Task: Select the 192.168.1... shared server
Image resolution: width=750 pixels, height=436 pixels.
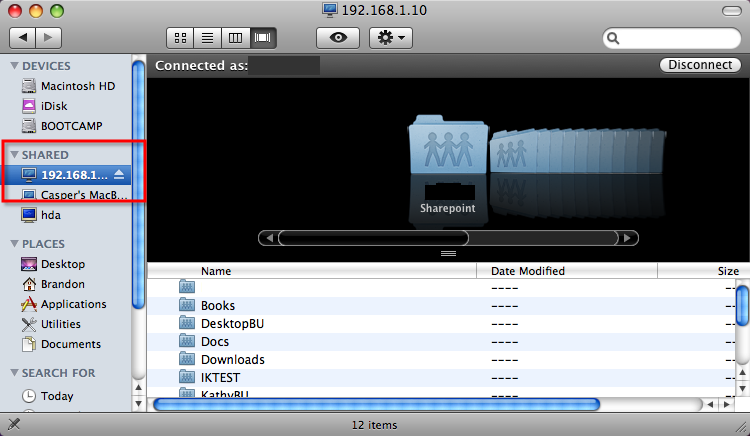Action: (x=66, y=175)
